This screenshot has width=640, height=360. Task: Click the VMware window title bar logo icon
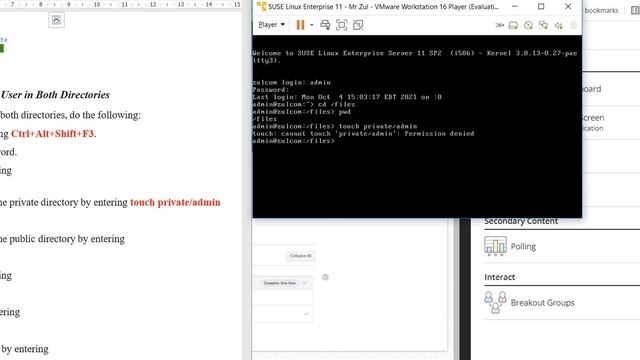point(261,7)
